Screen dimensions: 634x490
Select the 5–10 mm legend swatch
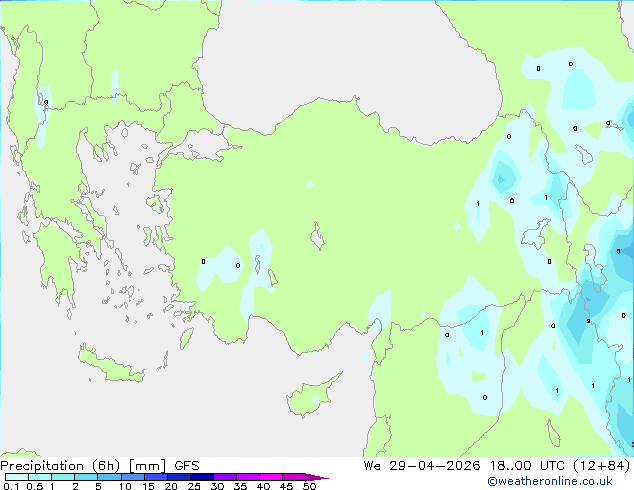coord(109,477)
